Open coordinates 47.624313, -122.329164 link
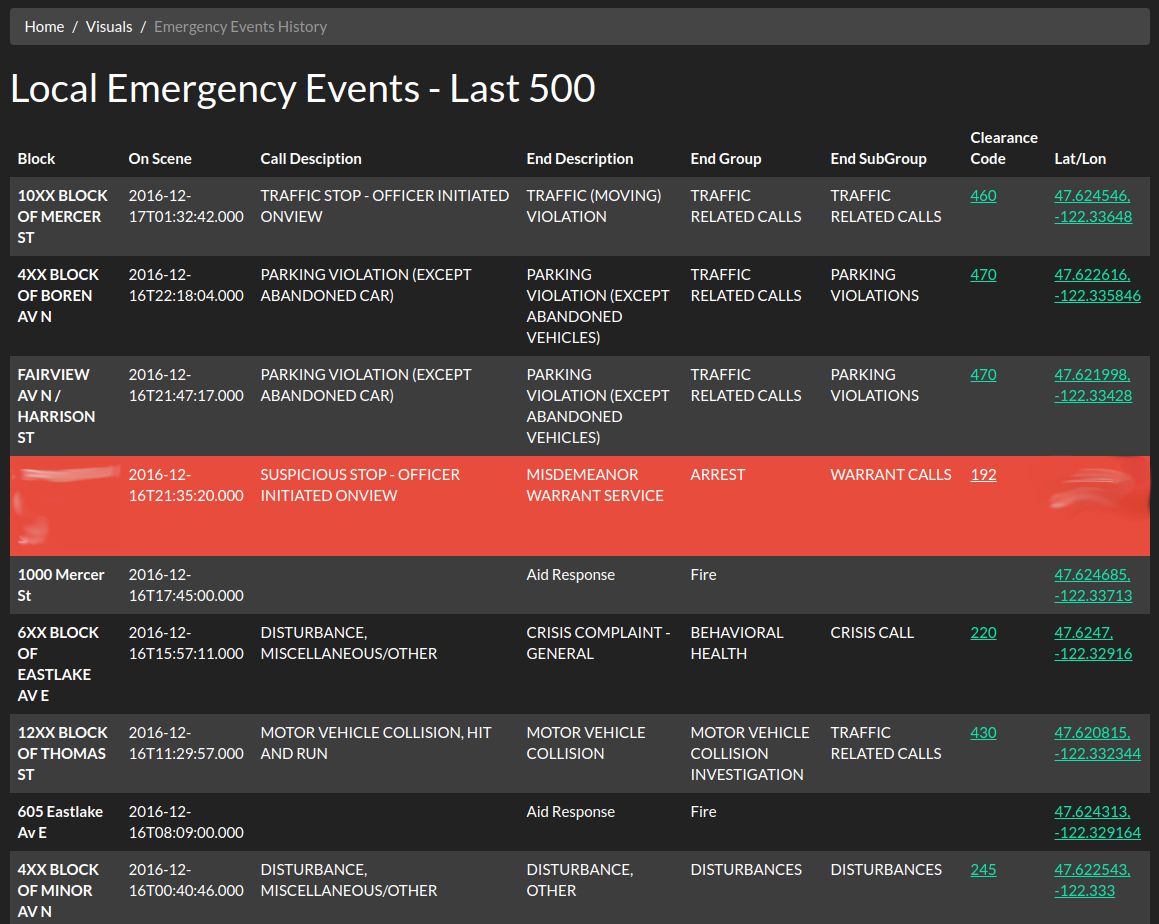This screenshot has height=924, width=1159. tap(1097, 822)
